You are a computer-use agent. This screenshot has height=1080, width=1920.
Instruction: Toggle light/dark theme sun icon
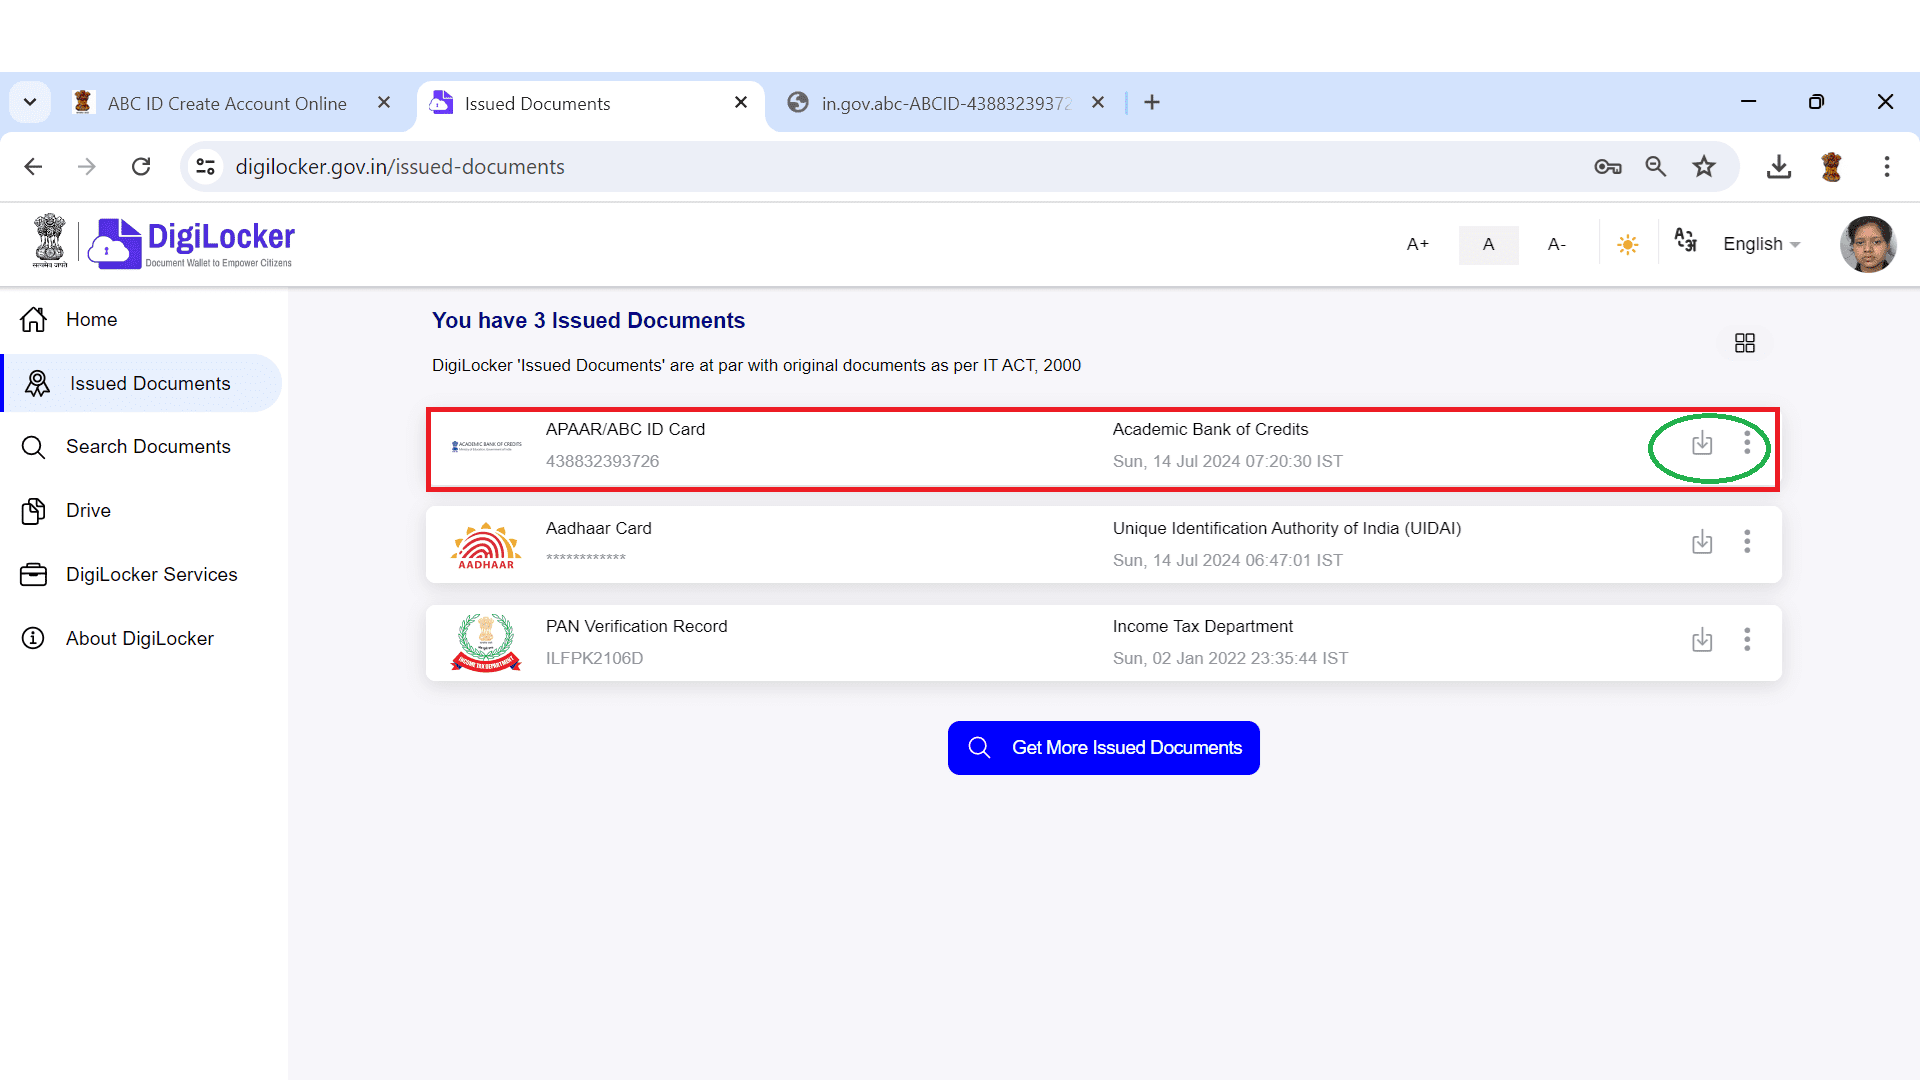click(1628, 244)
